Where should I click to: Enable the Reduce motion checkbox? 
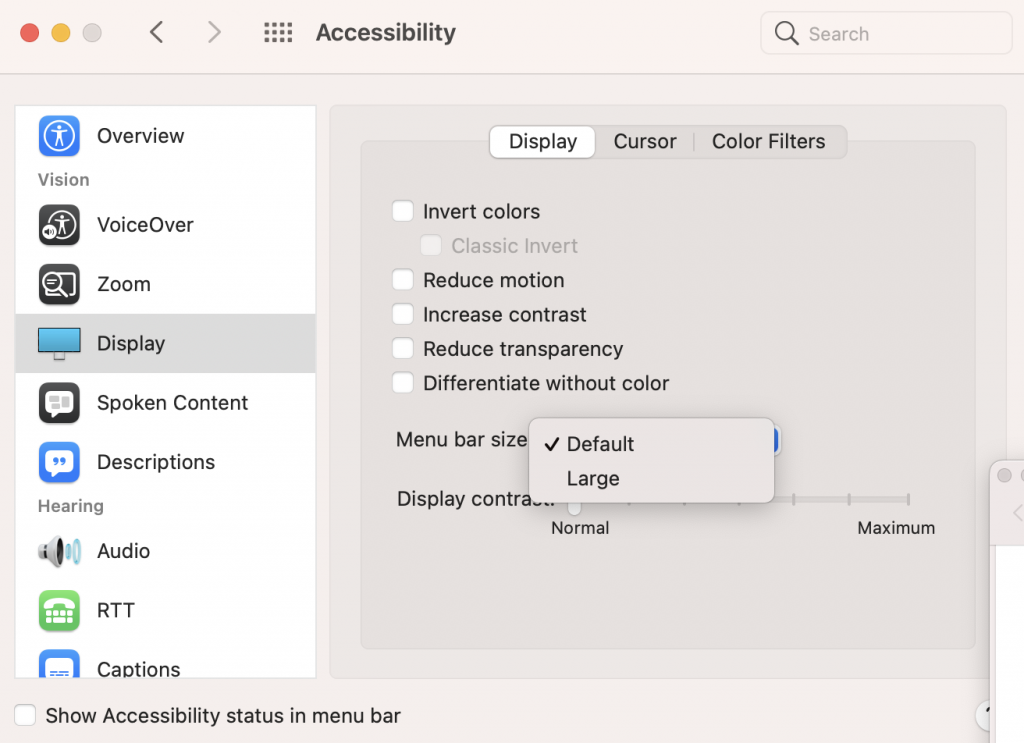pos(403,279)
